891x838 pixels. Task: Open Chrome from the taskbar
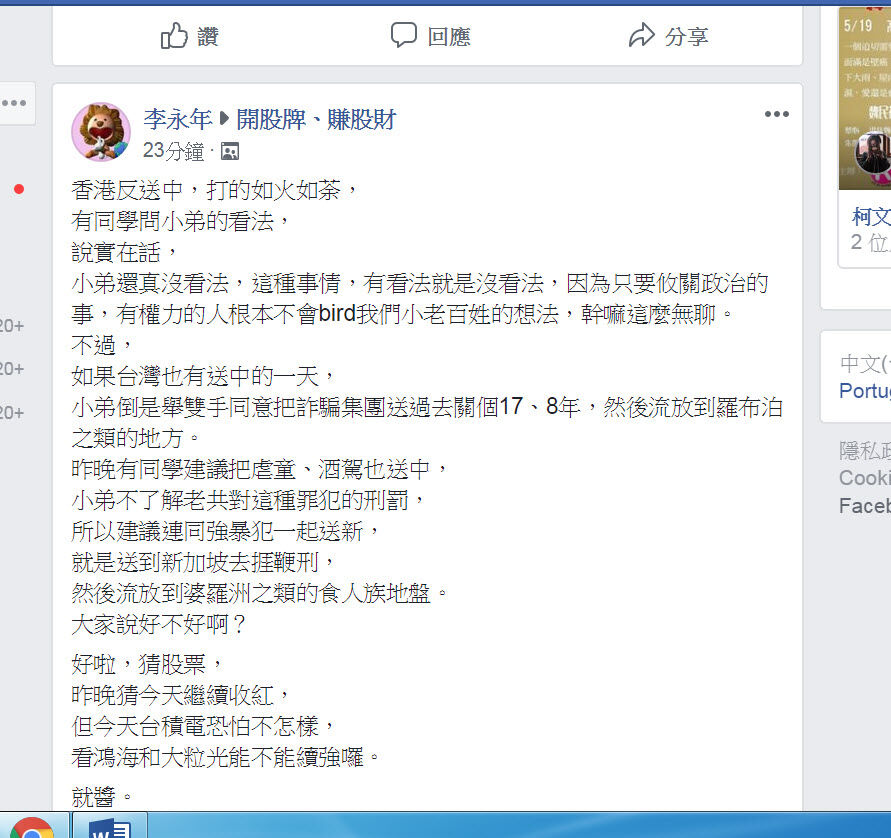pyautogui.click(x=31, y=827)
